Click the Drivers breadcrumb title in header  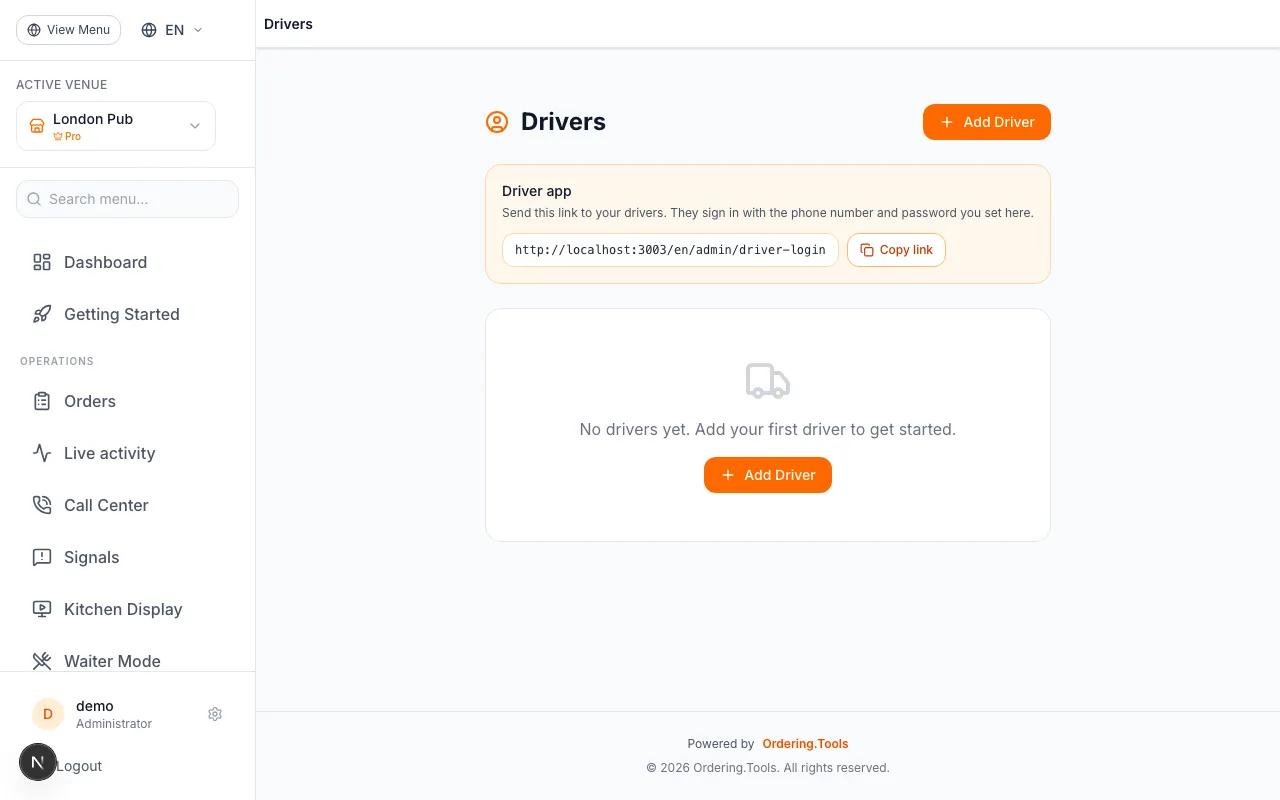pos(288,24)
